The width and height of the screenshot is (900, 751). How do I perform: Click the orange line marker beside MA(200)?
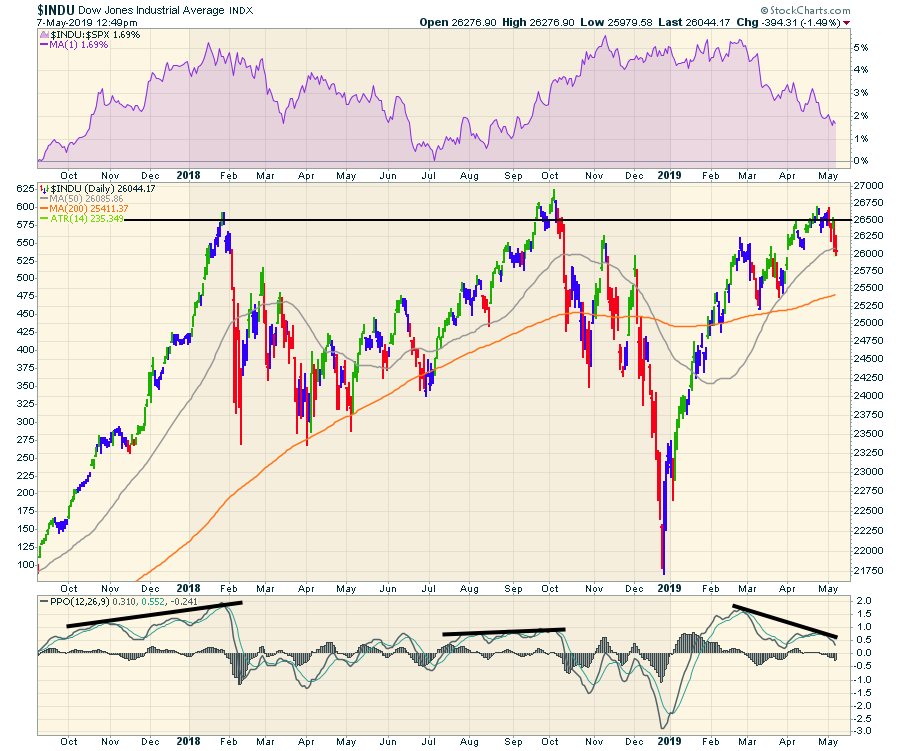pyautogui.click(x=44, y=208)
